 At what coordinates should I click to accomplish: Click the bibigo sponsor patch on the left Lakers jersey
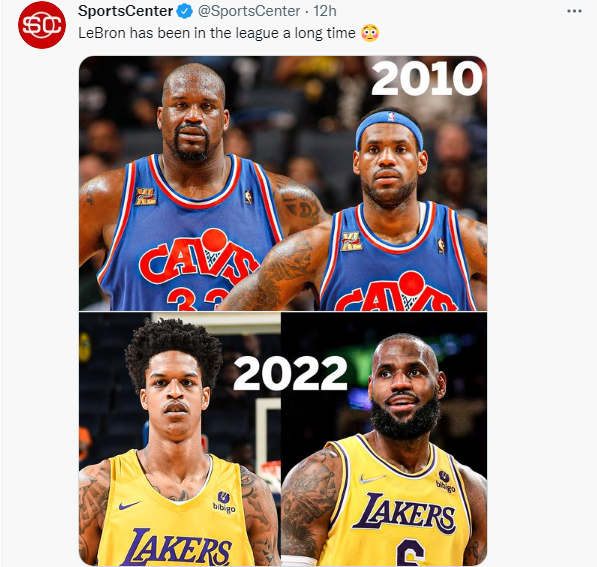click(224, 502)
